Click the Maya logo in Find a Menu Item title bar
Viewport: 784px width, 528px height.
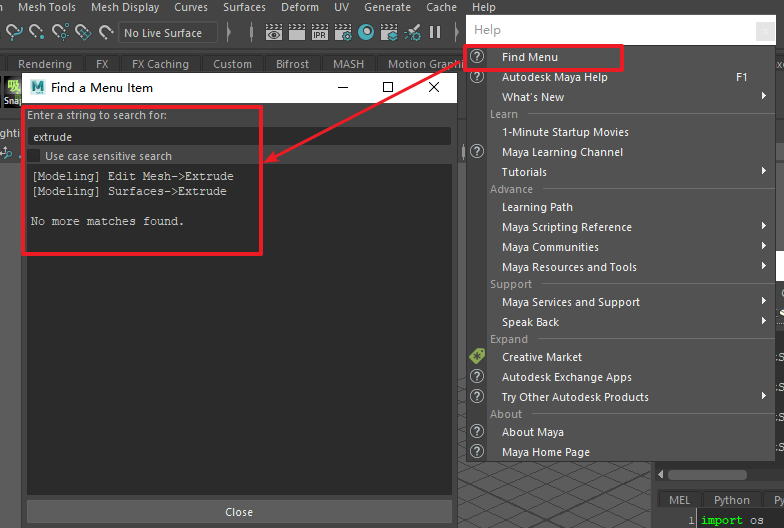(38, 88)
